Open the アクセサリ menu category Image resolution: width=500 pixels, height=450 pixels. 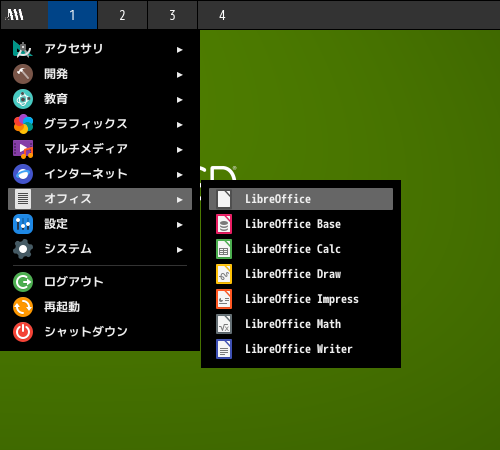[100, 49]
